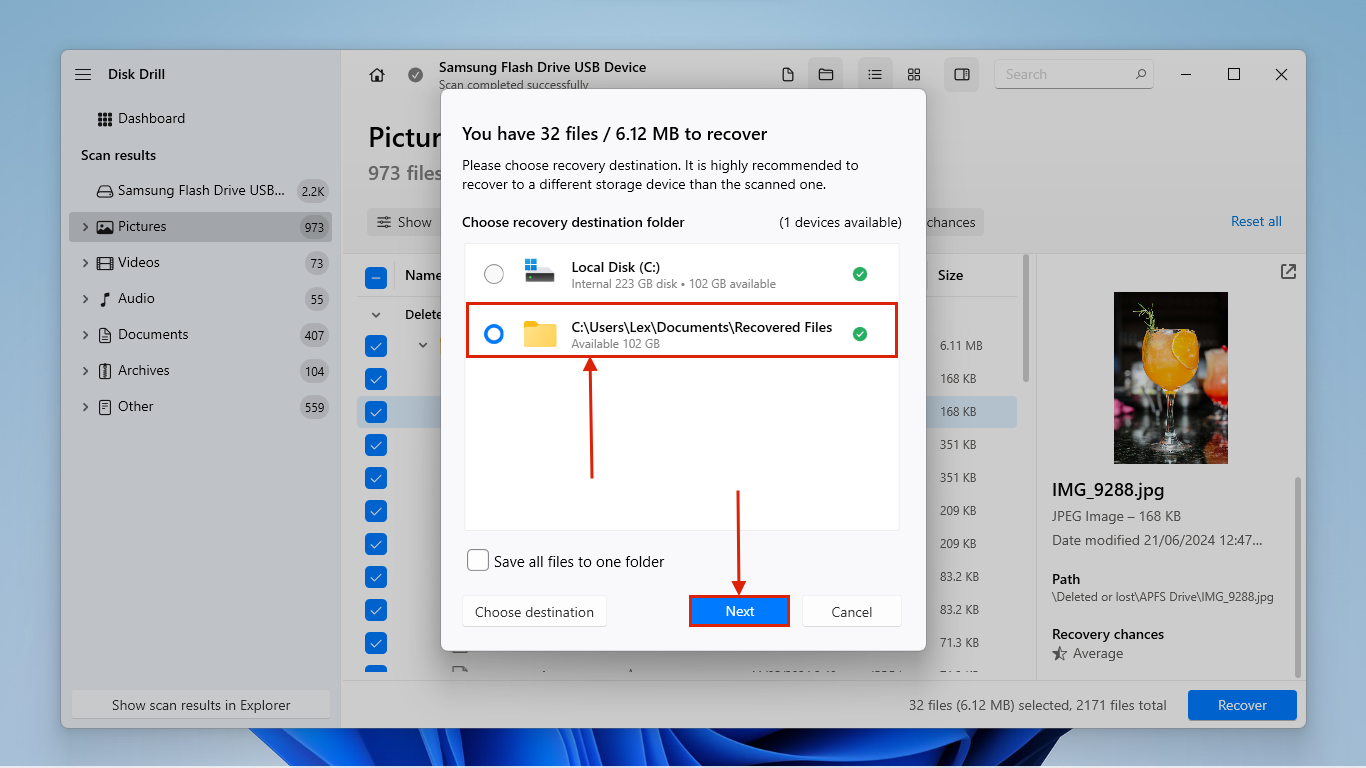
Task: Switch to file view icon
Action: coord(788,75)
